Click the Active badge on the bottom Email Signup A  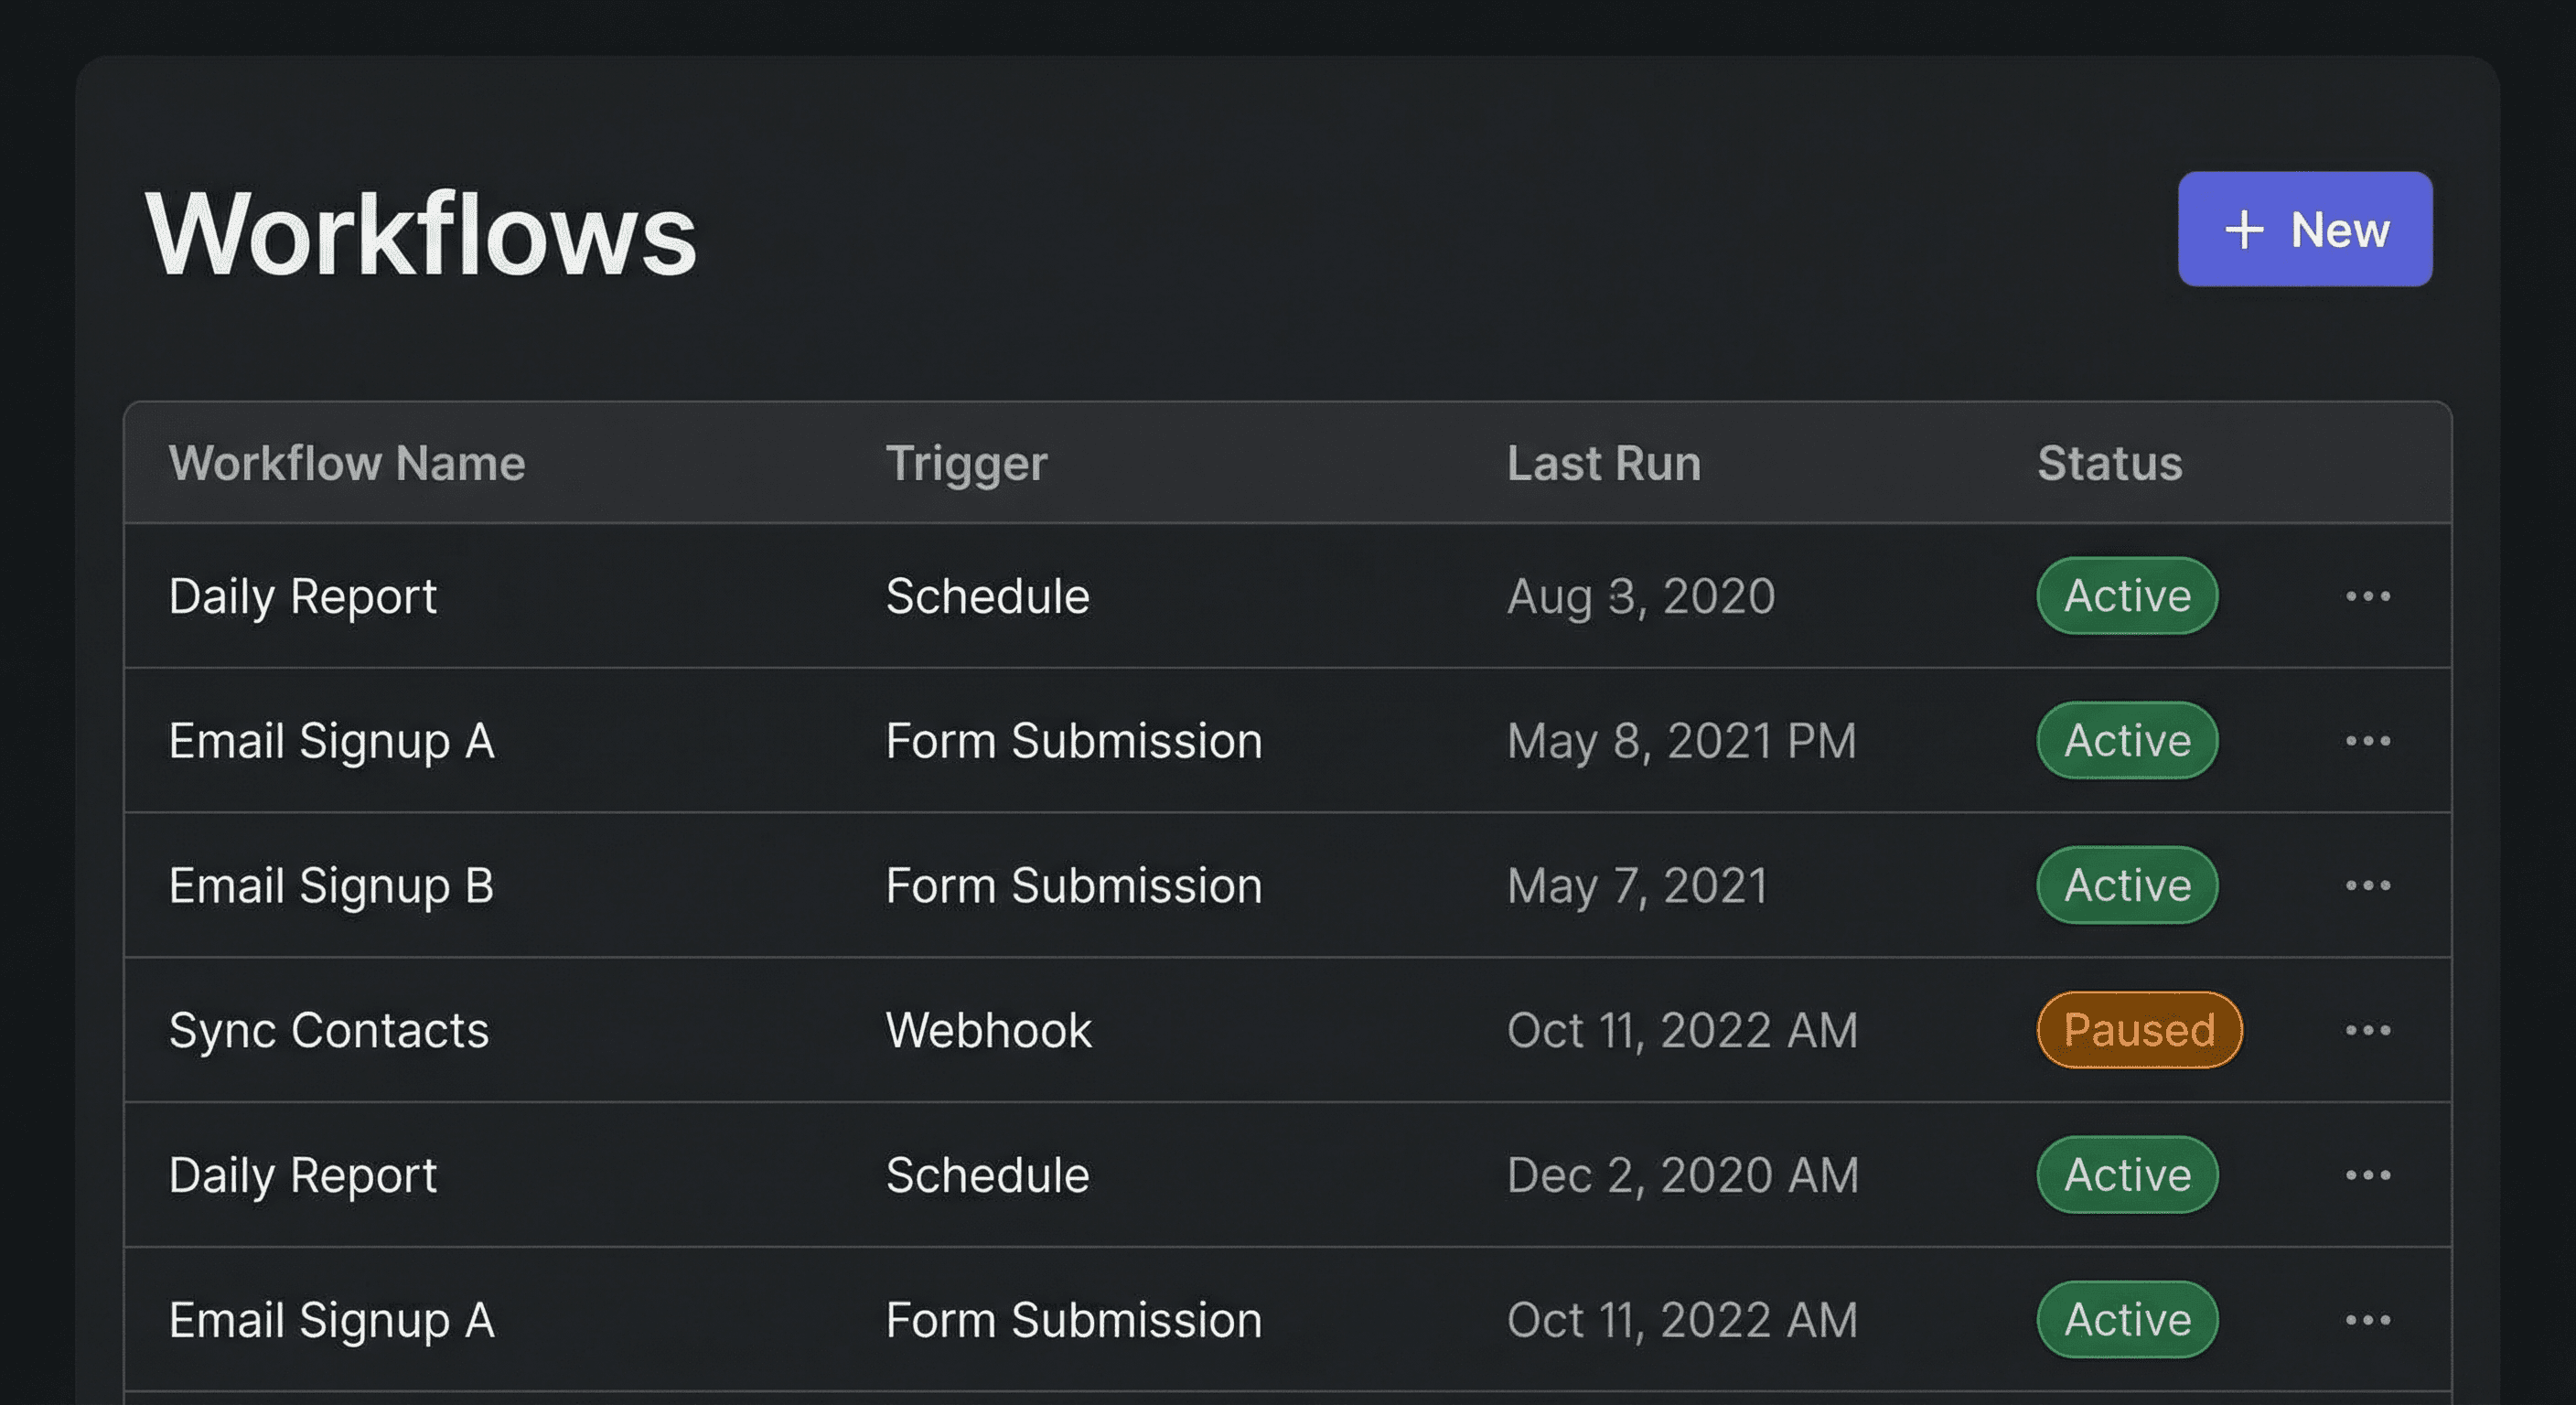click(x=2125, y=1319)
